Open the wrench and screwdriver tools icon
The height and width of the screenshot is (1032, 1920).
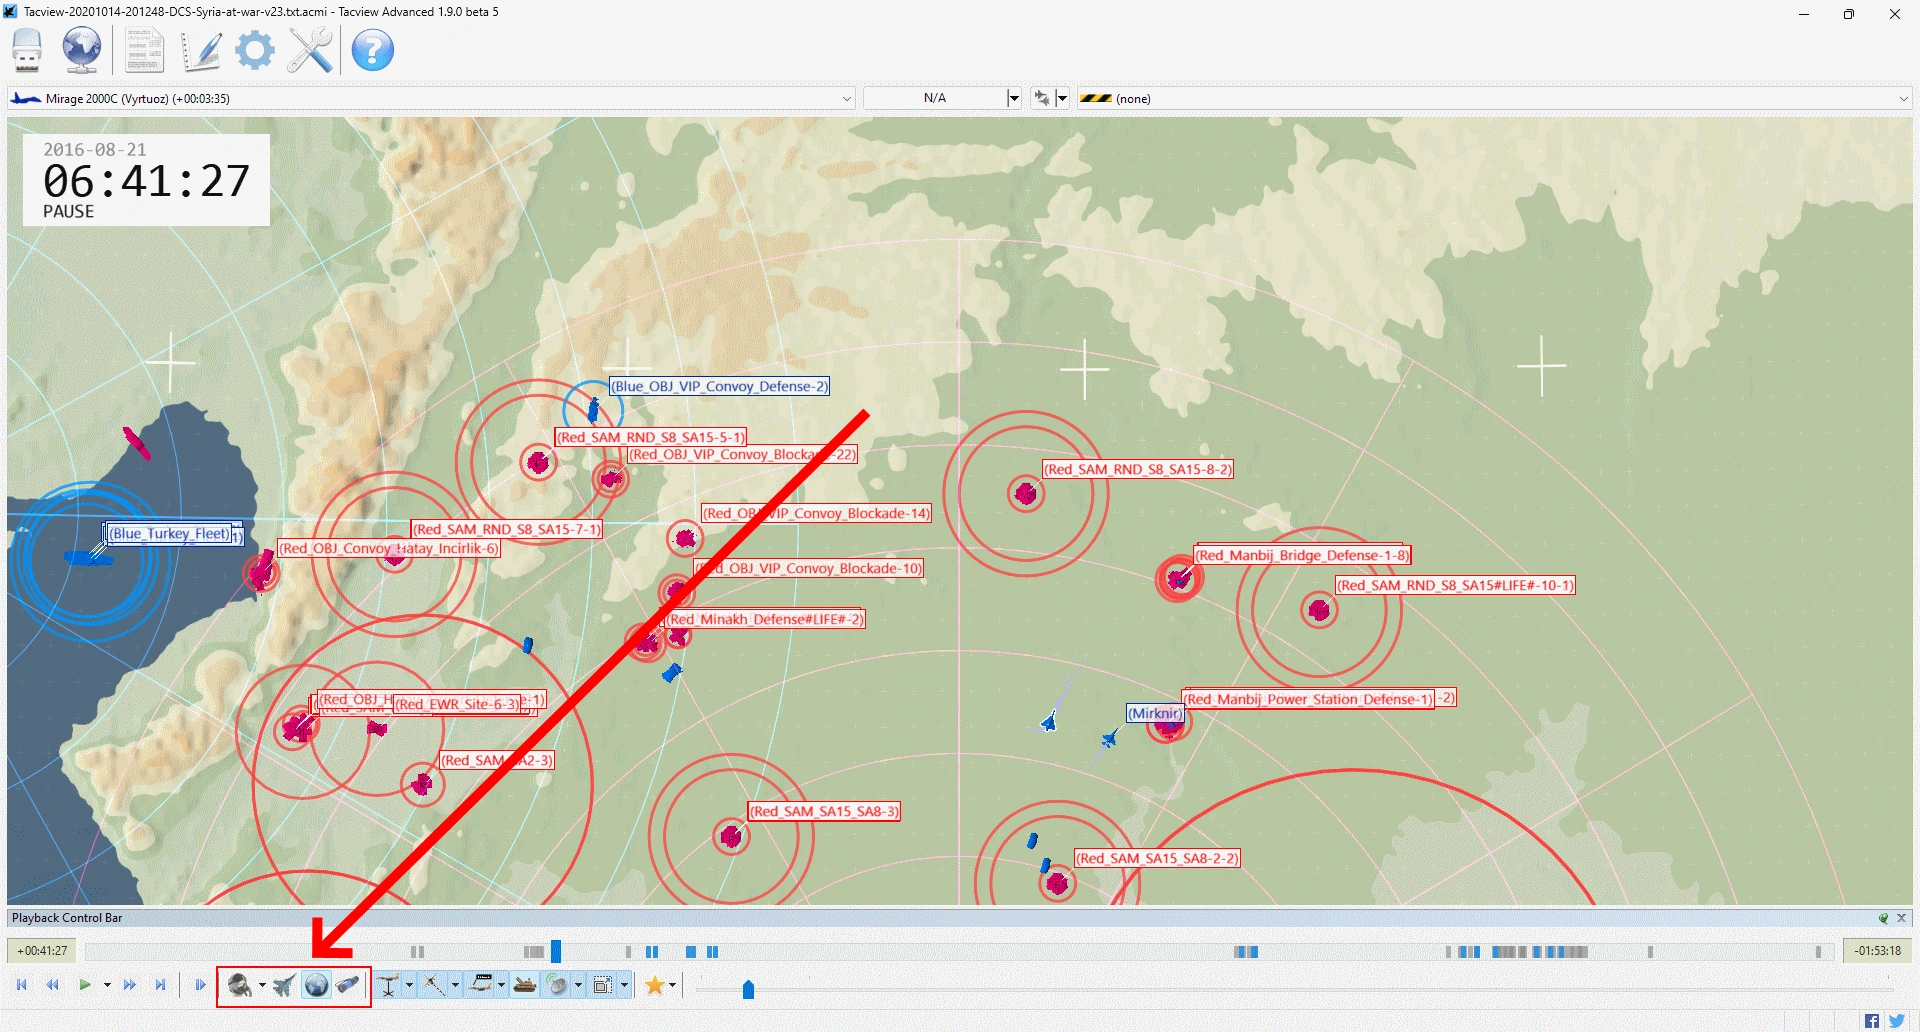310,50
